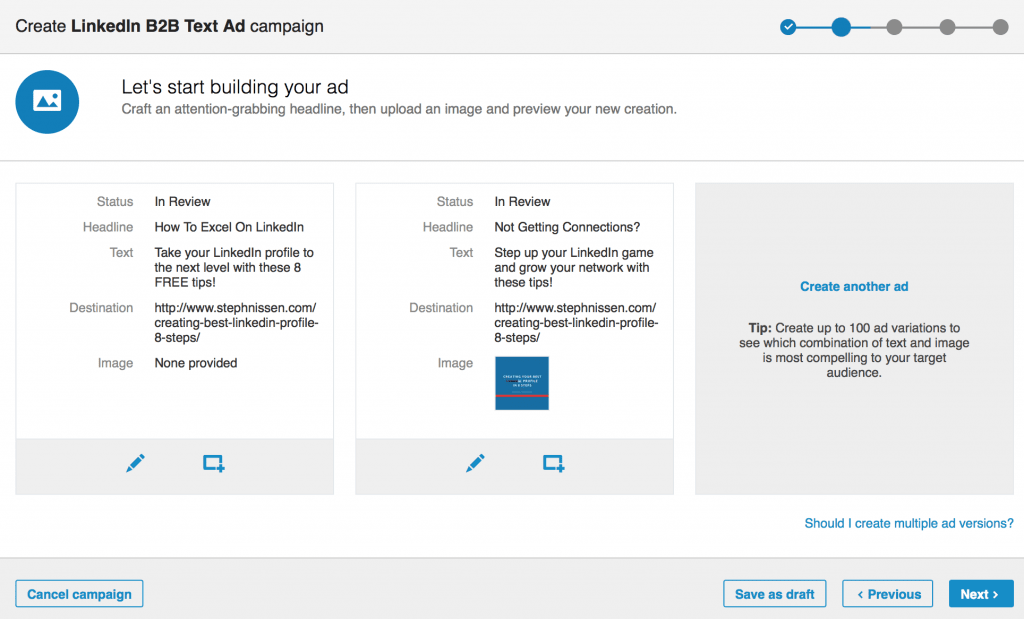Open the first ad's destination URL
The width and height of the screenshot is (1024, 619).
236,323
